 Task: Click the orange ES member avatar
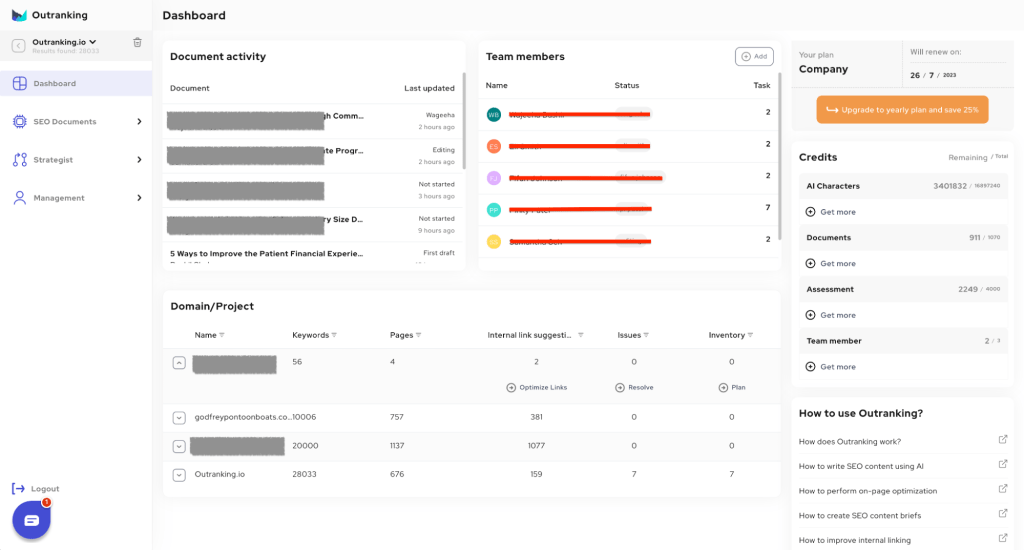[x=494, y=146]
